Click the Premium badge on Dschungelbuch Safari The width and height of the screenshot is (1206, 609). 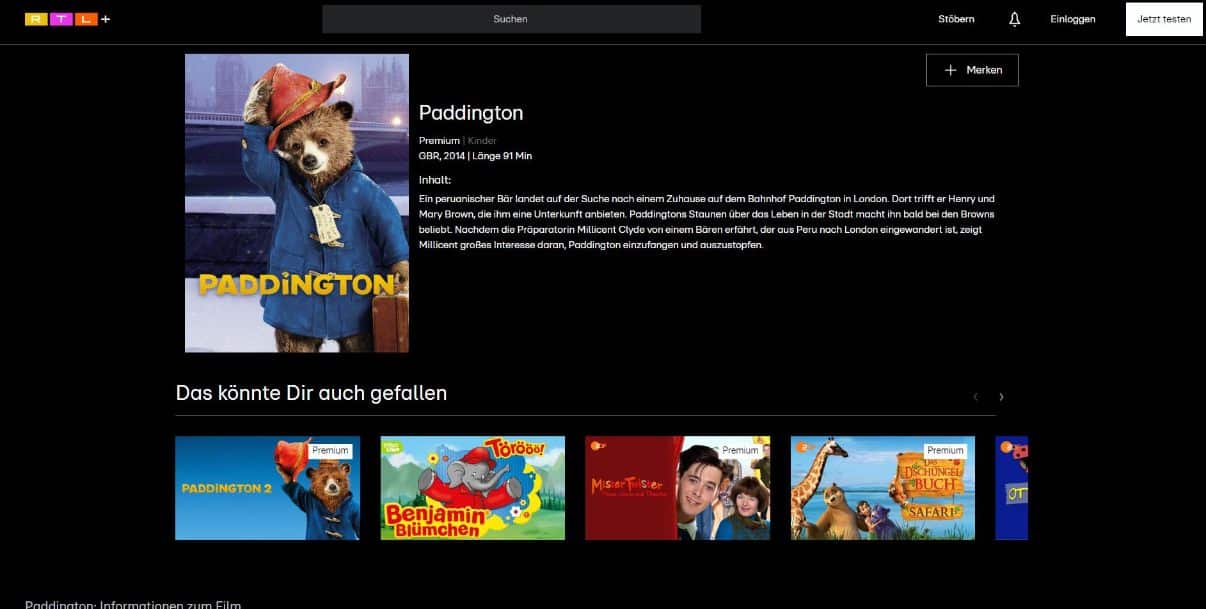[x=945, y=450]
